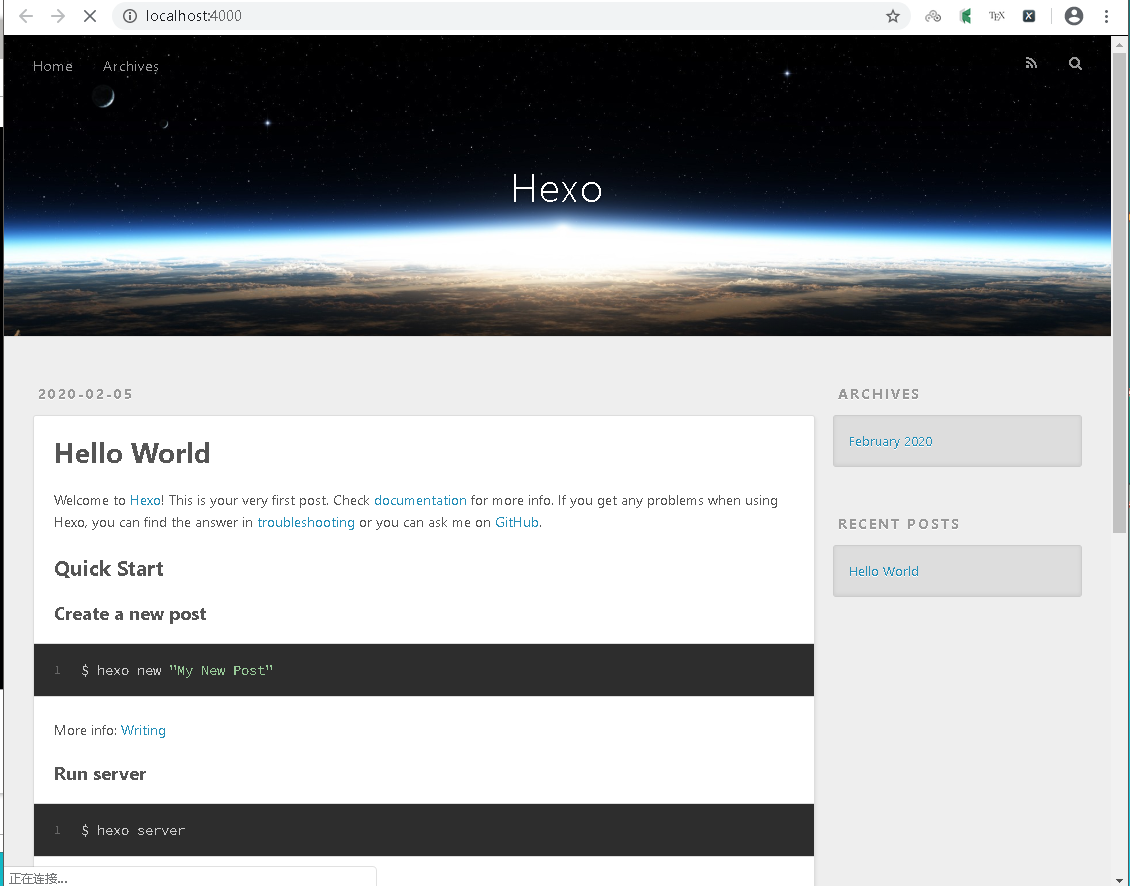Click the browser forward arrow
This screenshot has width=1130, height=886.
pyautogui.click(x=58, y=16)
